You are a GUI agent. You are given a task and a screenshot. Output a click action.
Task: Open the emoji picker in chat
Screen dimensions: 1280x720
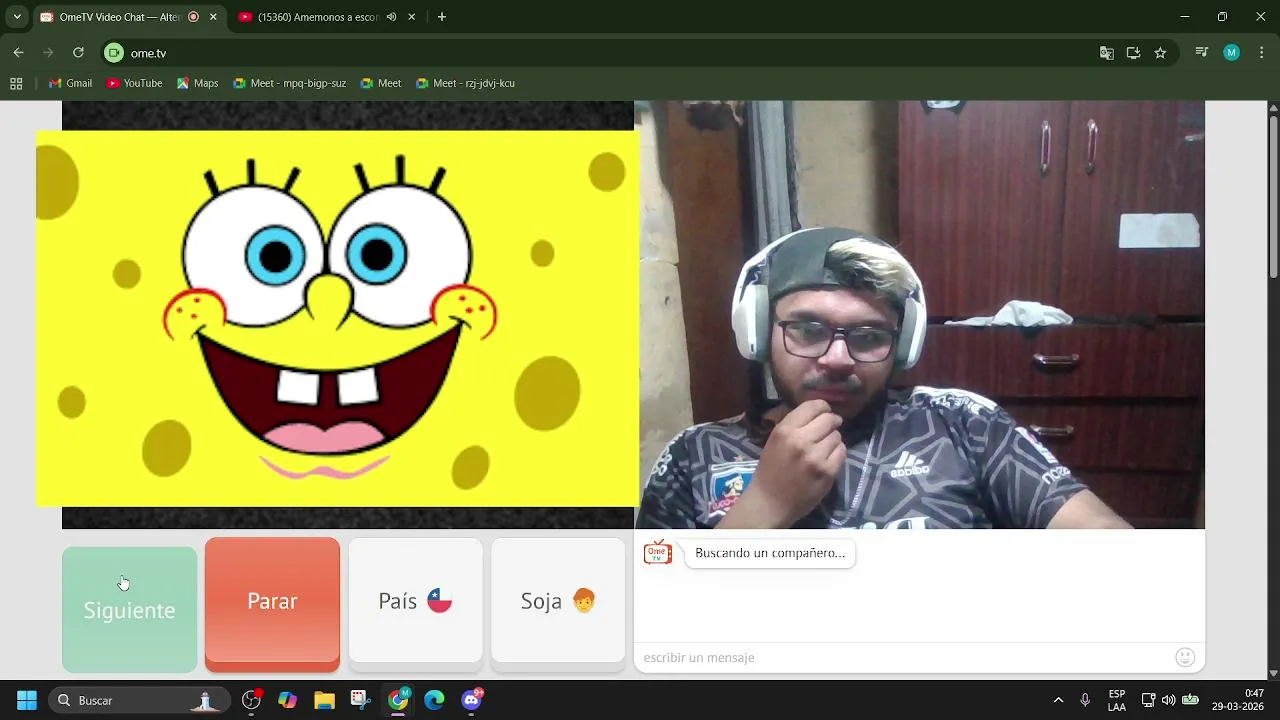pyautogui.click(x=1185, y=657)
